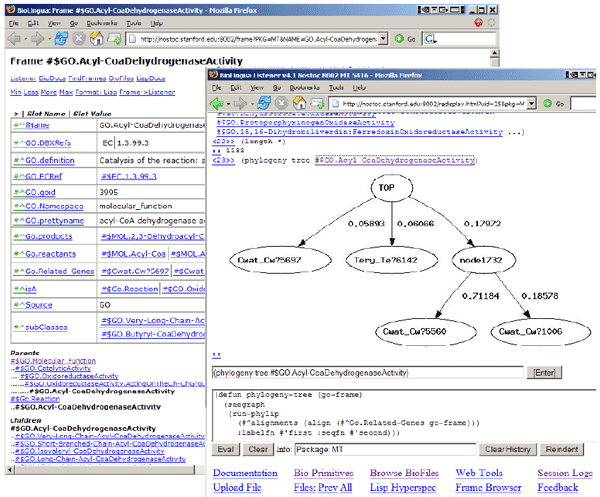Click the Frame->Listener link
This screenshot has width=600, height=497.
pos(147,92)
